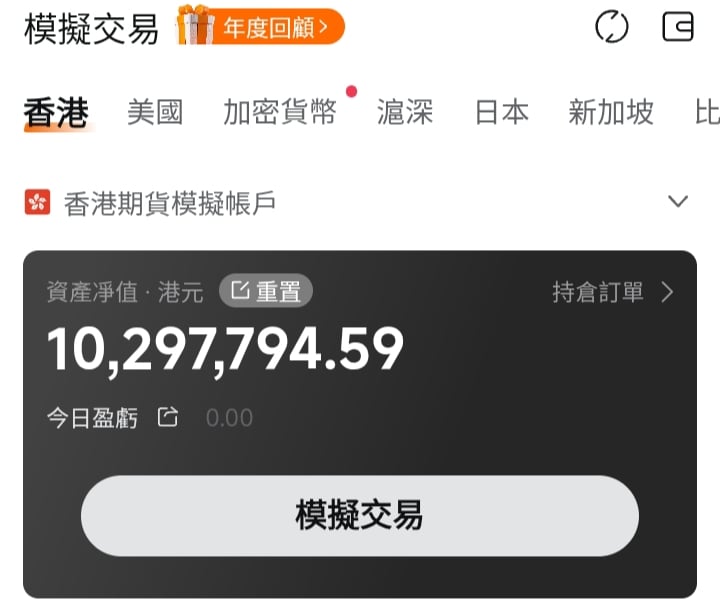
Task: Tap the share icon next to 今日盈虧
Action: click(x=168, y=417)
